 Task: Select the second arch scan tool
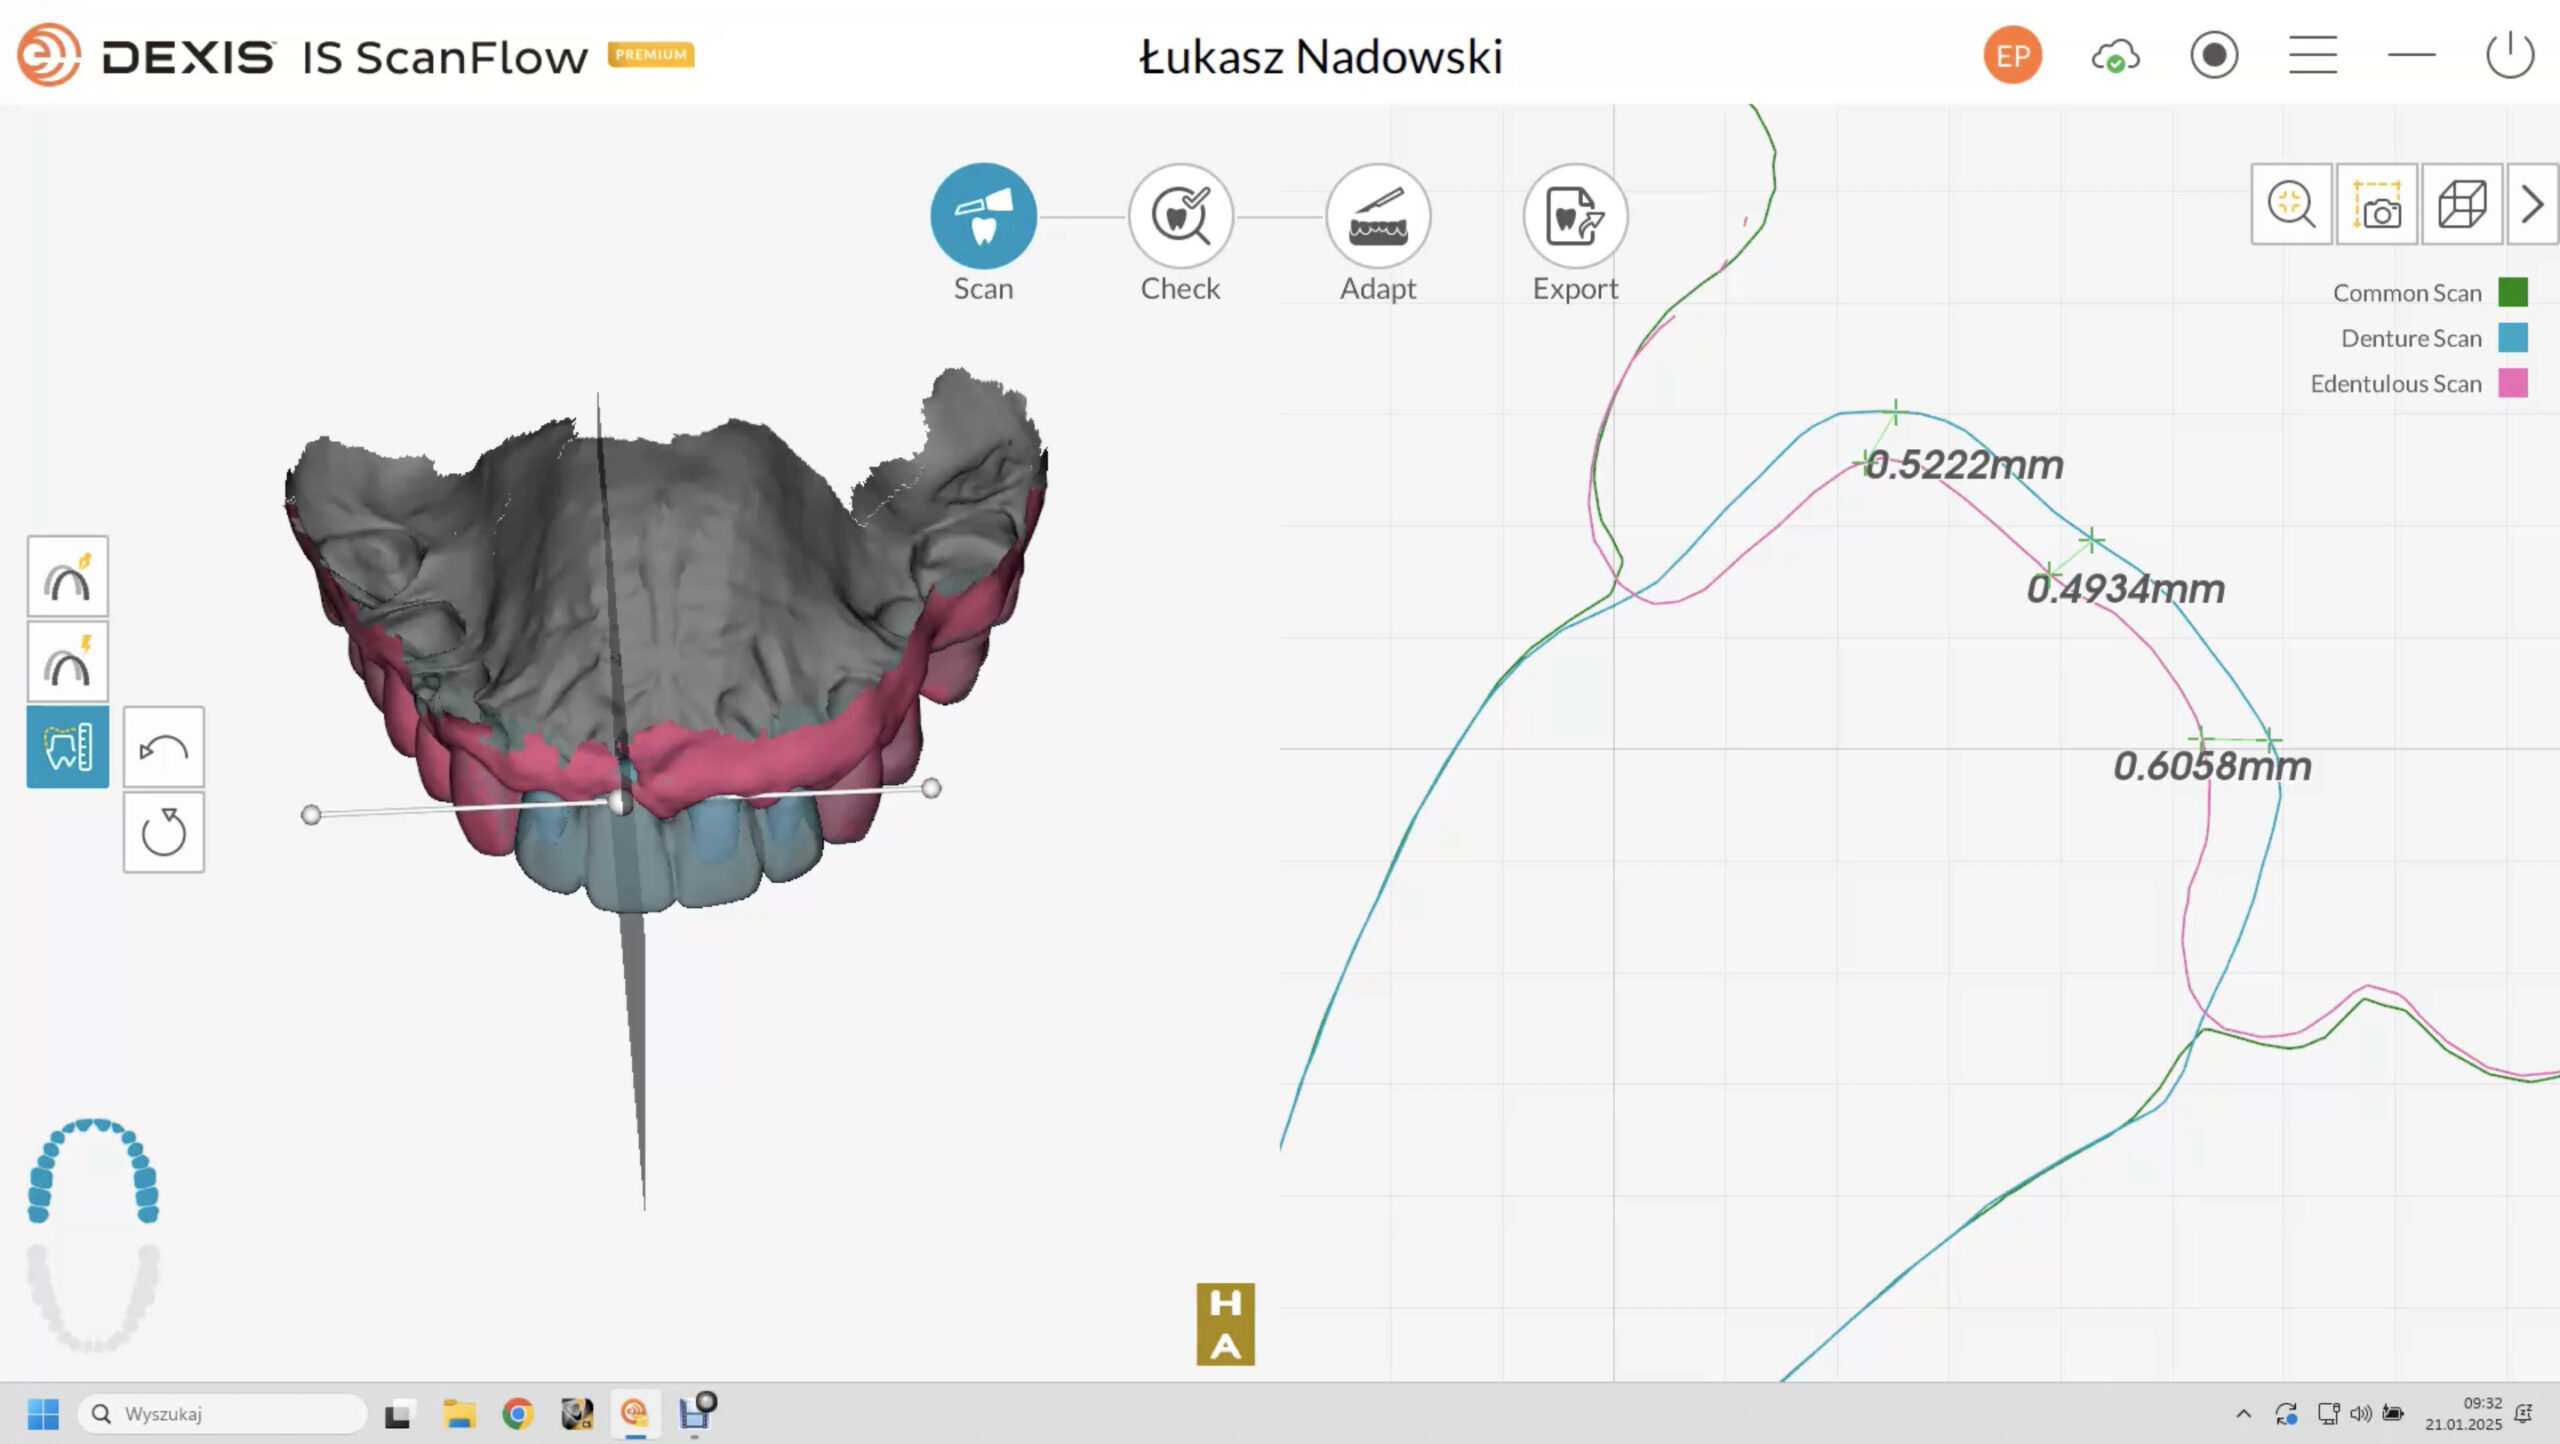pos(68,661)
